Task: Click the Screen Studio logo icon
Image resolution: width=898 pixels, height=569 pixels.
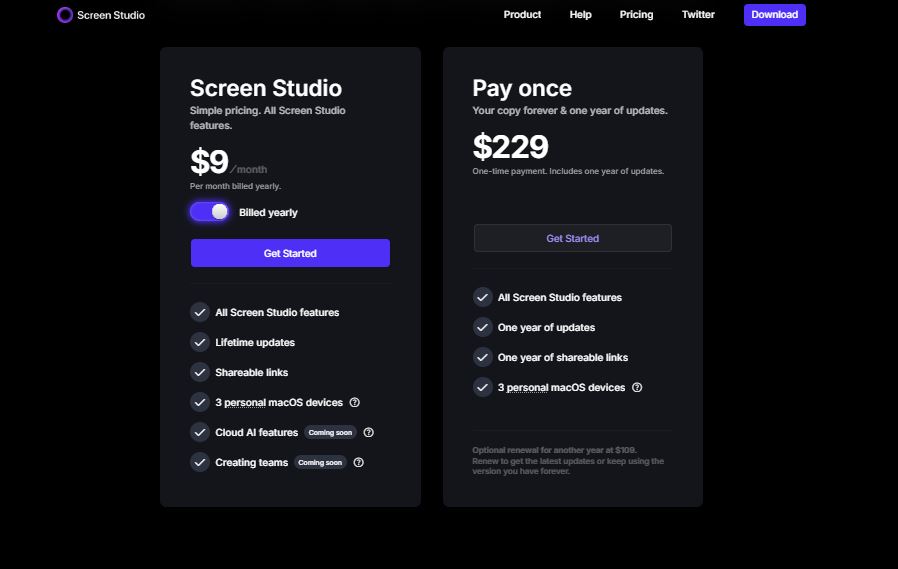Action: (65, 15)
